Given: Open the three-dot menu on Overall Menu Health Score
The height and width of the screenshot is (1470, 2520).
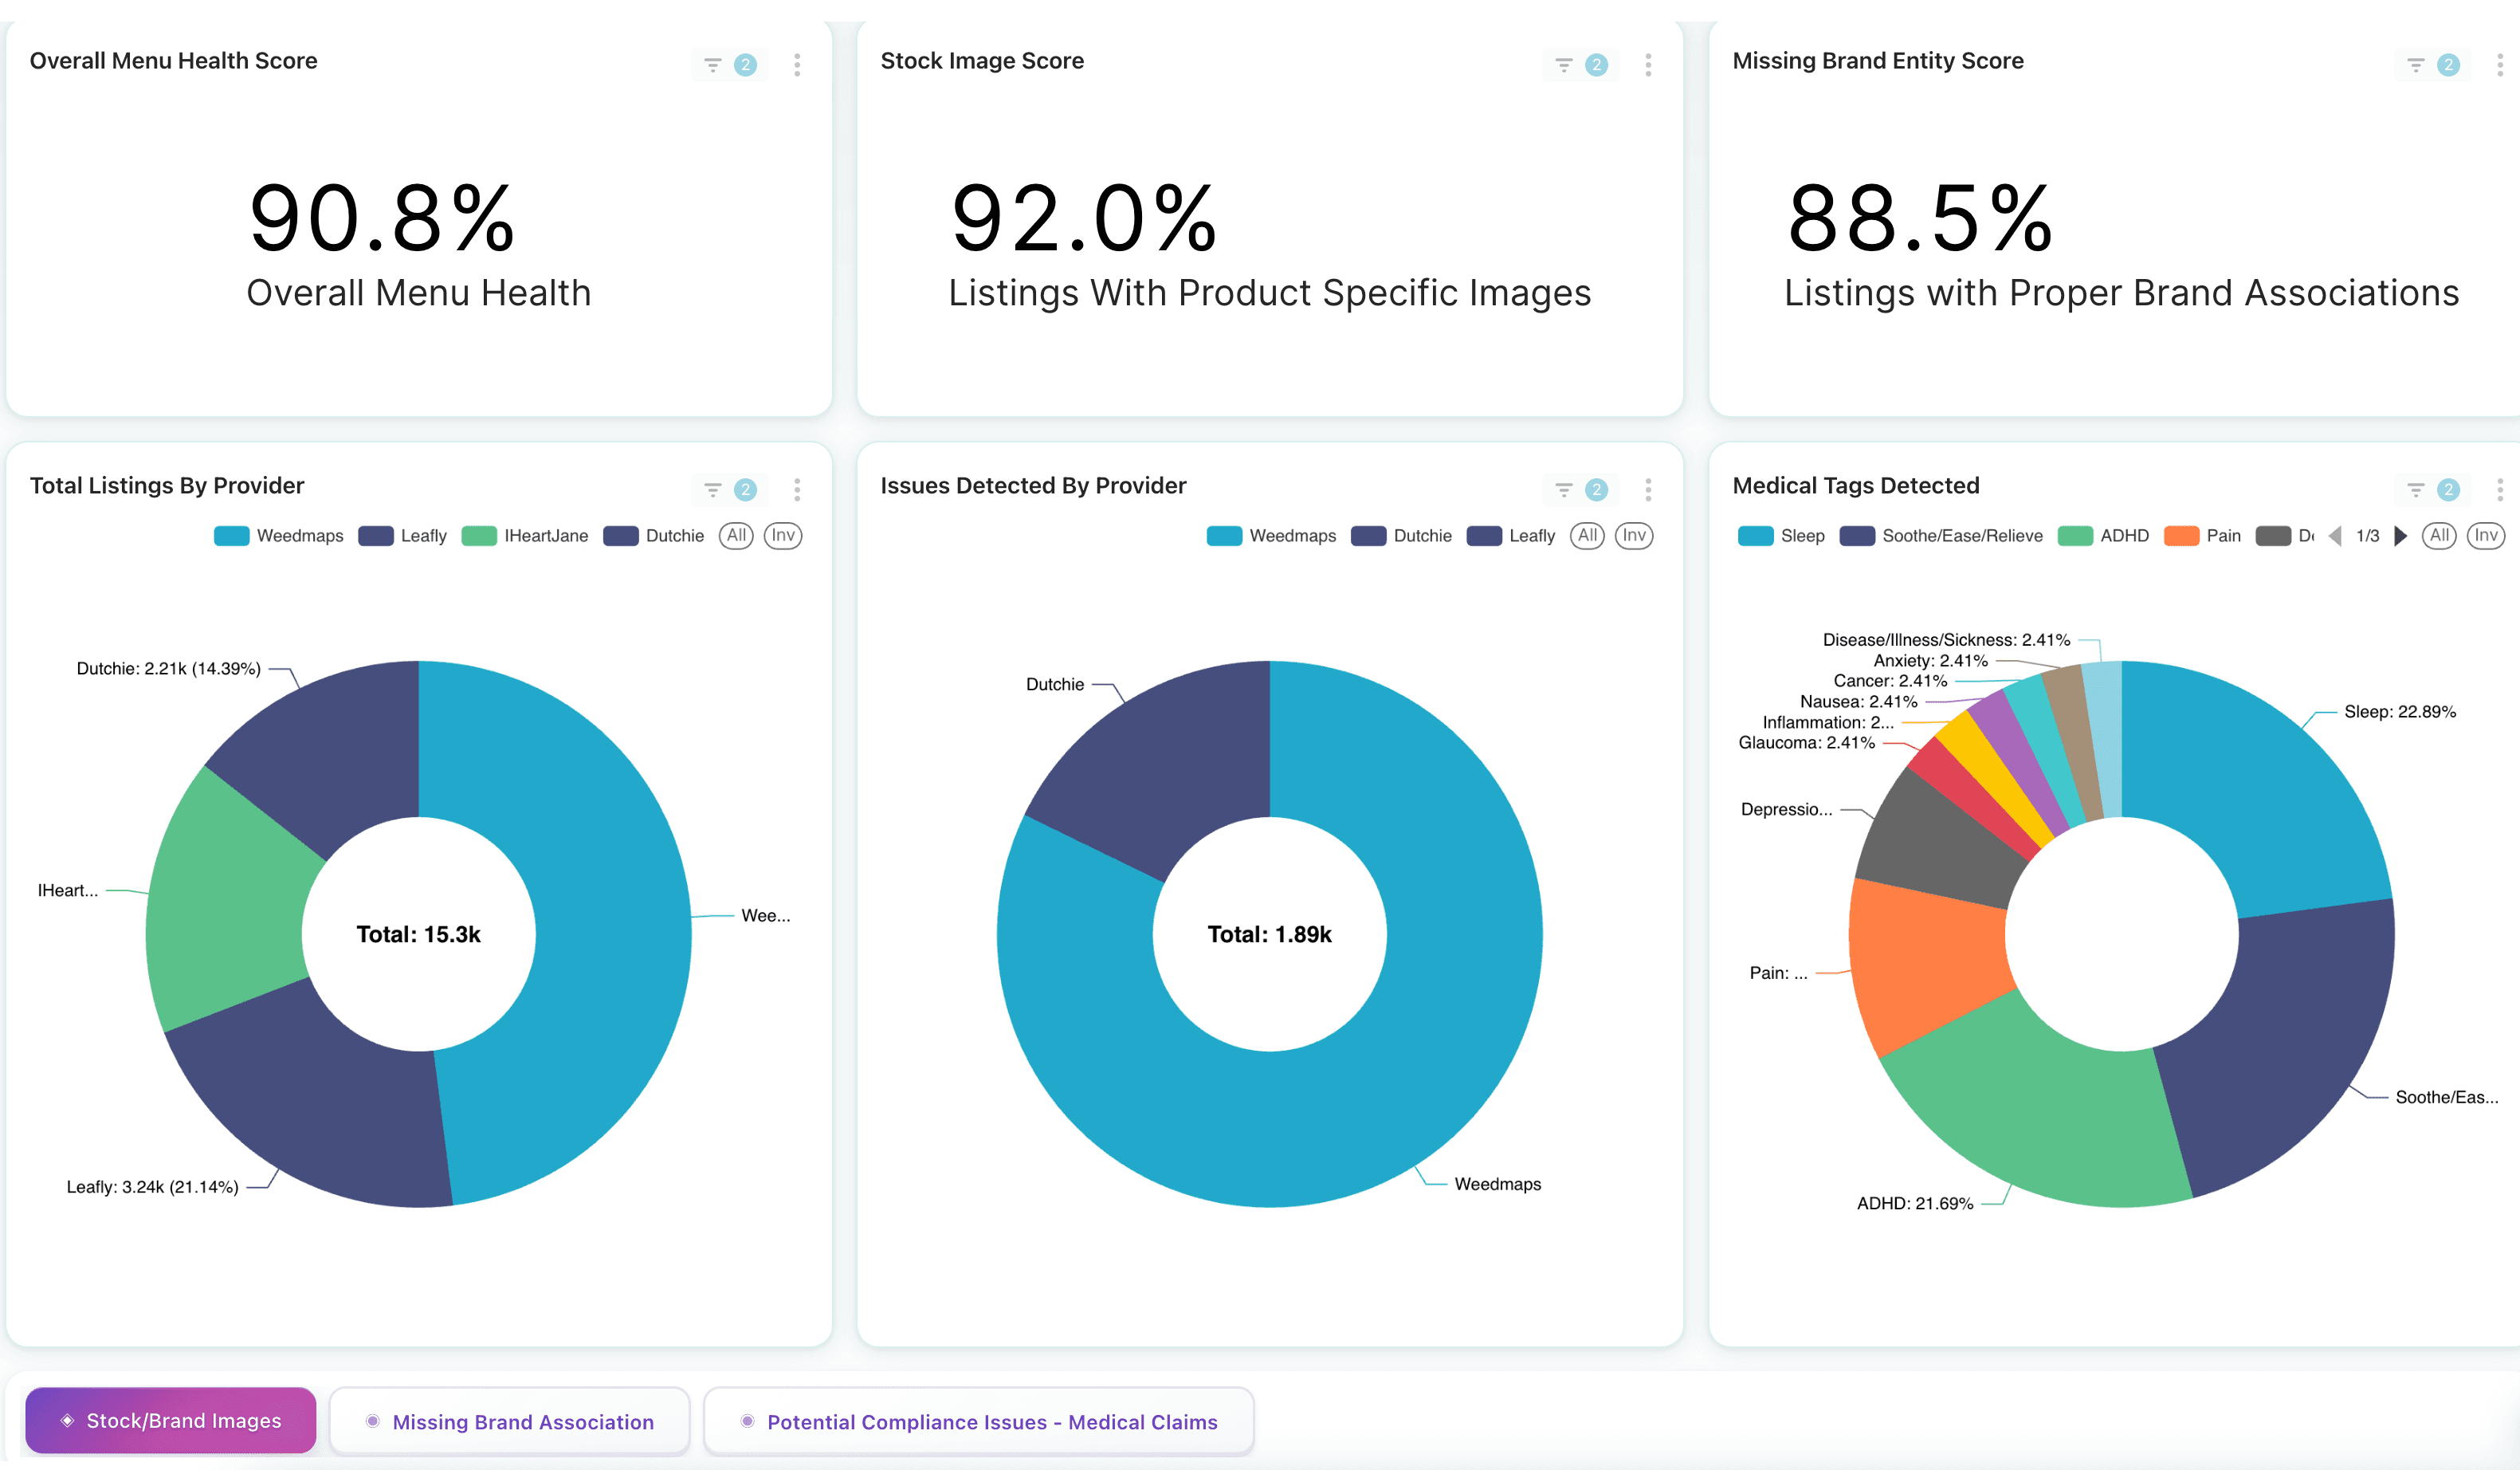Looking at the screenshot, I should [x=797, y=64].
